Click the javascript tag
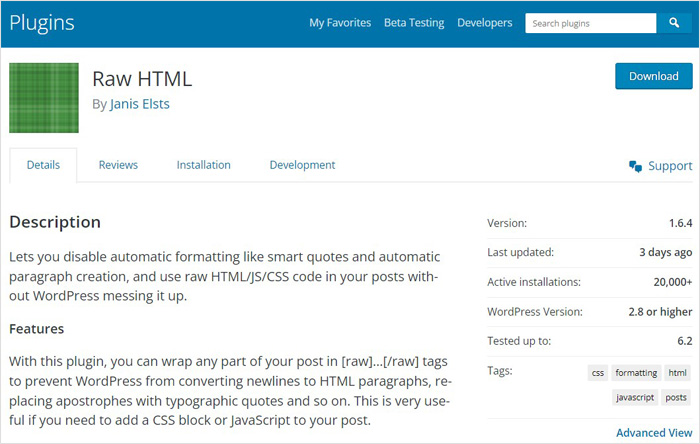700x444 pixels. [x=635, y=397]
